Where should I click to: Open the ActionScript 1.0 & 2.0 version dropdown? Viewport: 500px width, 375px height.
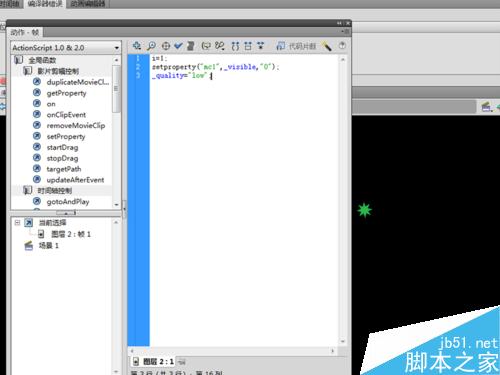66,48
